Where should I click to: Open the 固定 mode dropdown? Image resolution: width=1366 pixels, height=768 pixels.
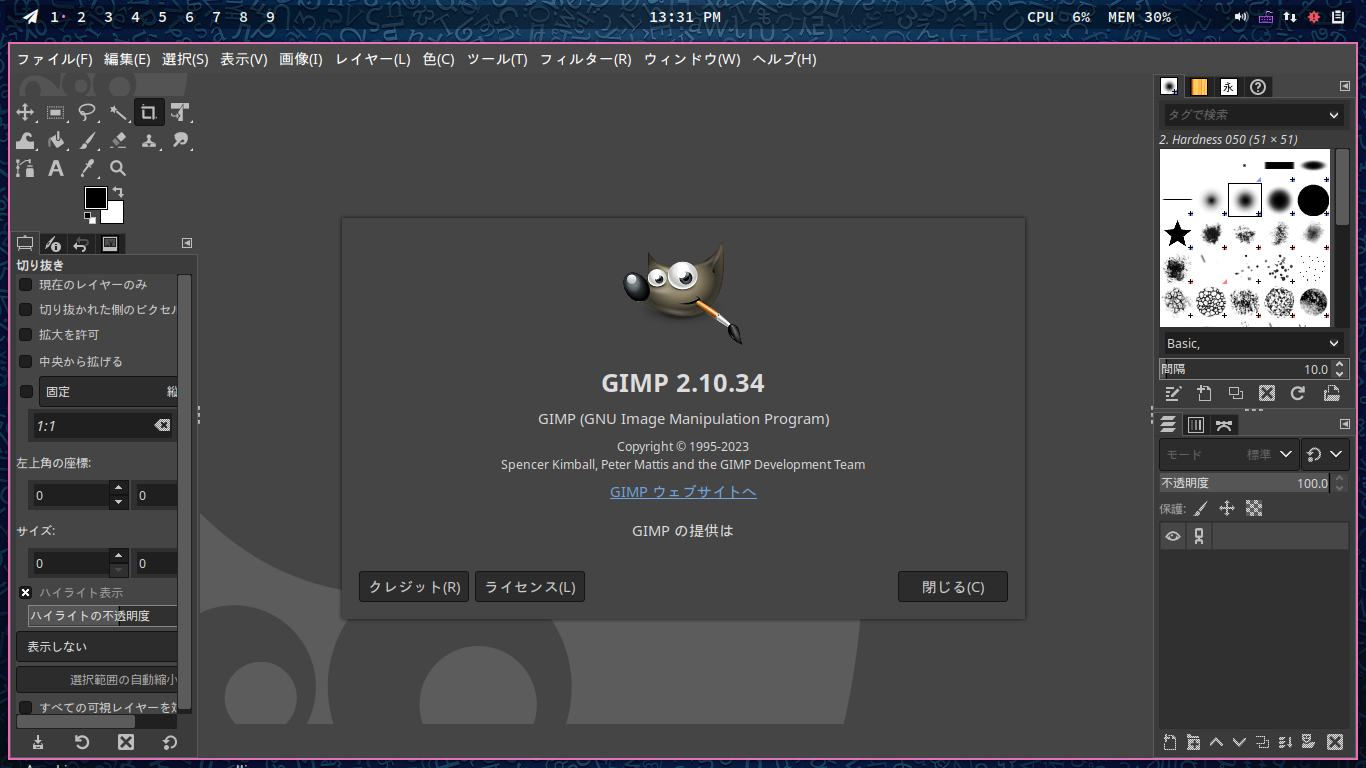point(108,392)
